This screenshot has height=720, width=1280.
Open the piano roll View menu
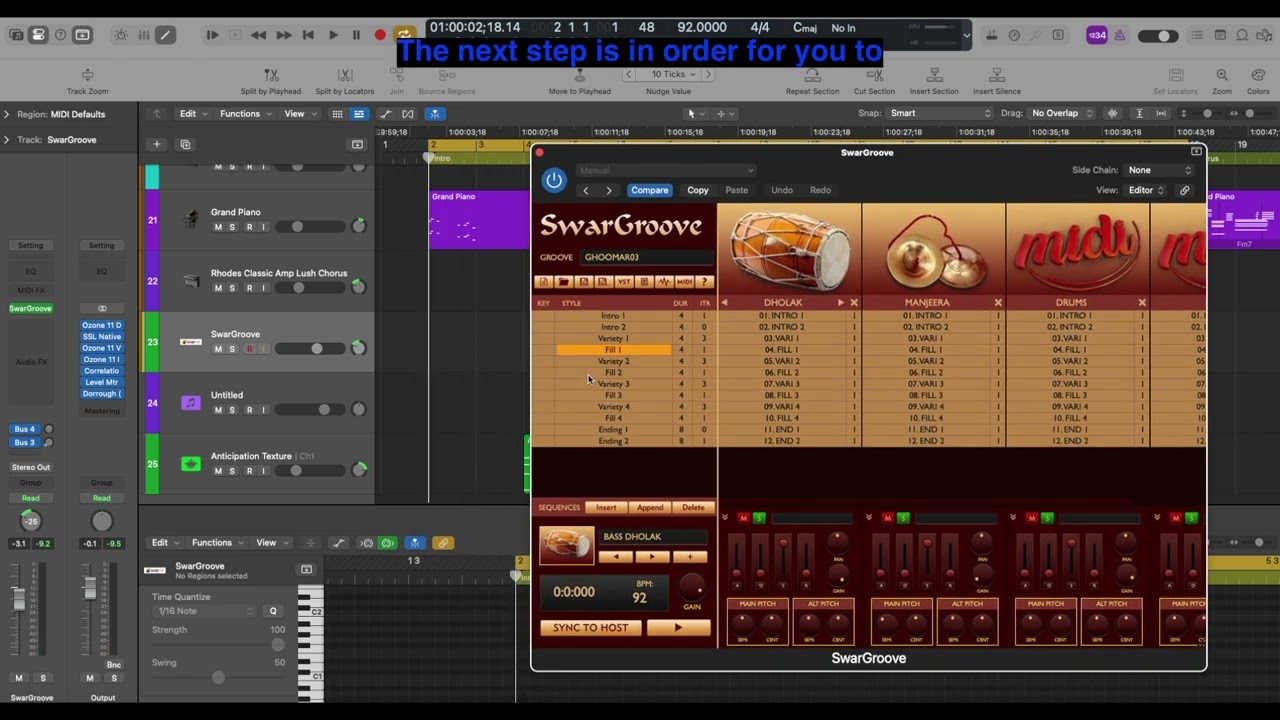[x=270, y=543]
